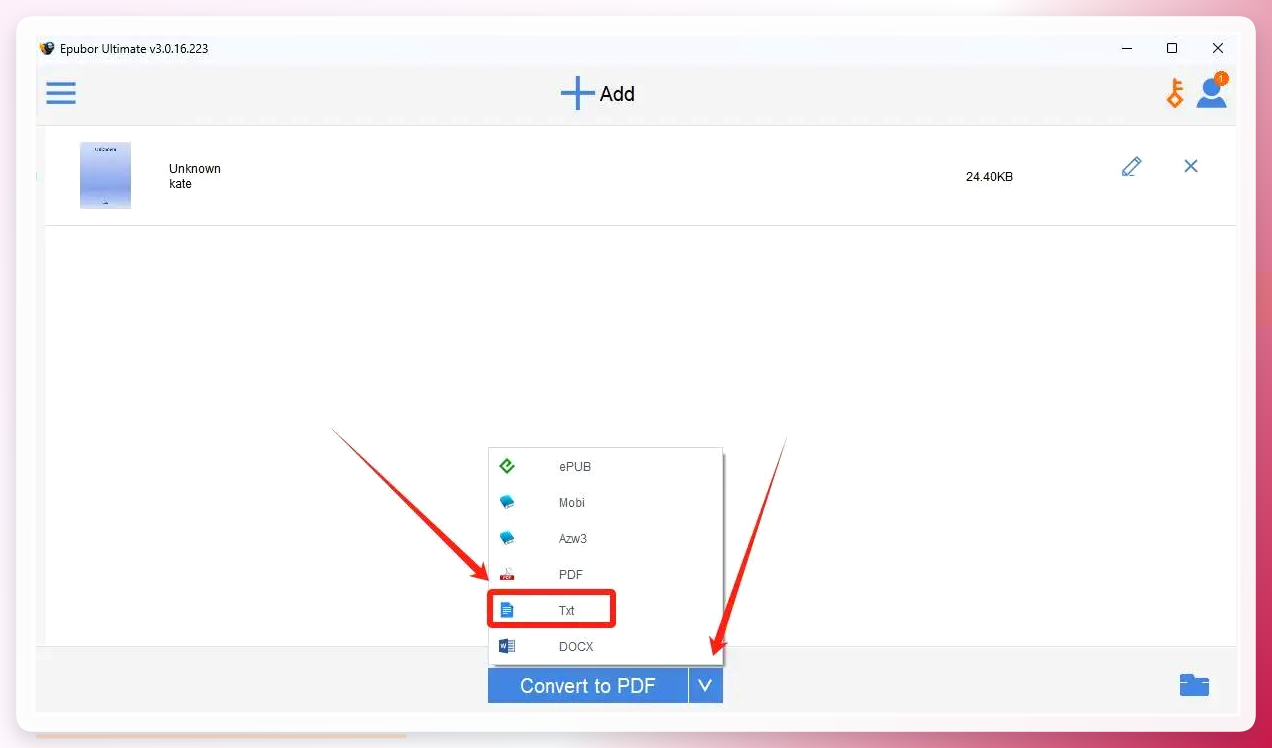Choose ePUB output format
The image size is (1272, 748).
[605, 467]
